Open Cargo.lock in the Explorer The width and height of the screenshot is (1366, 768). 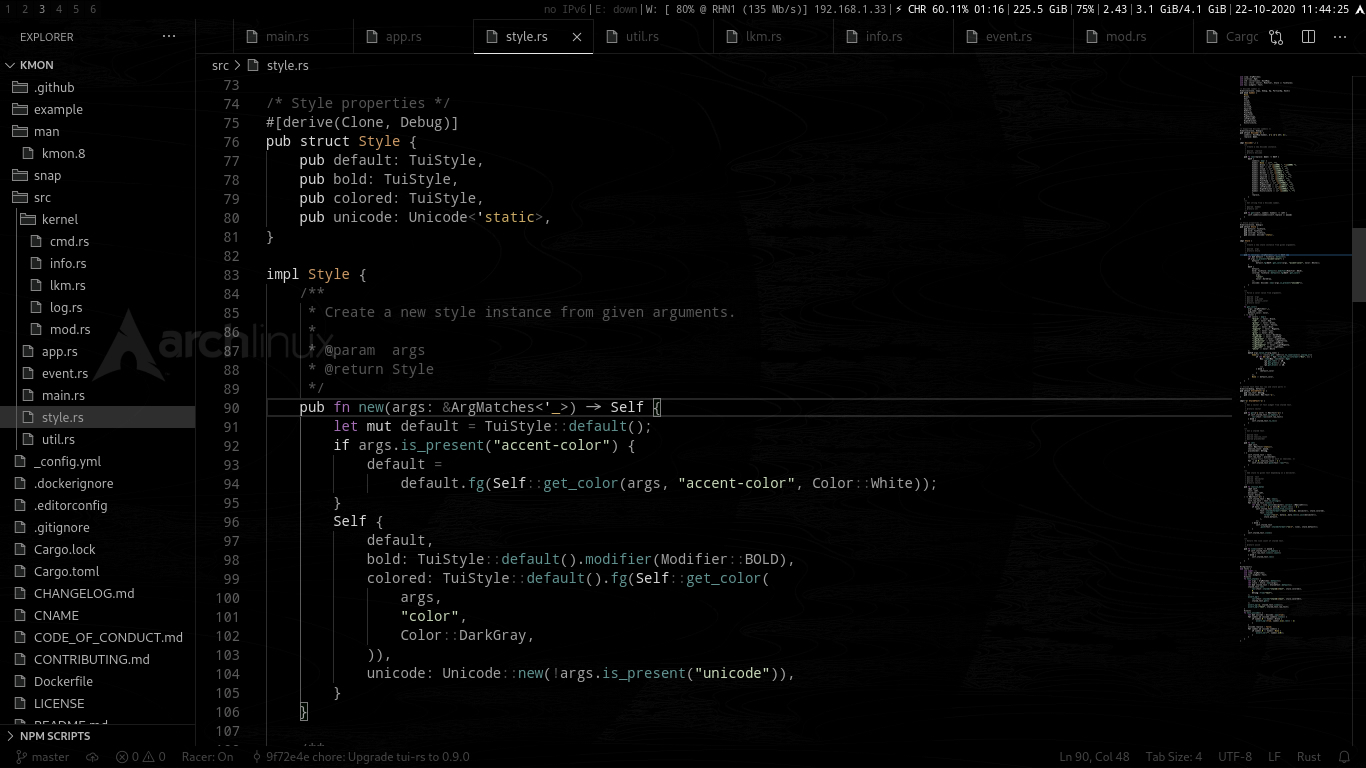pyautogui.click(x=65, y=549)
